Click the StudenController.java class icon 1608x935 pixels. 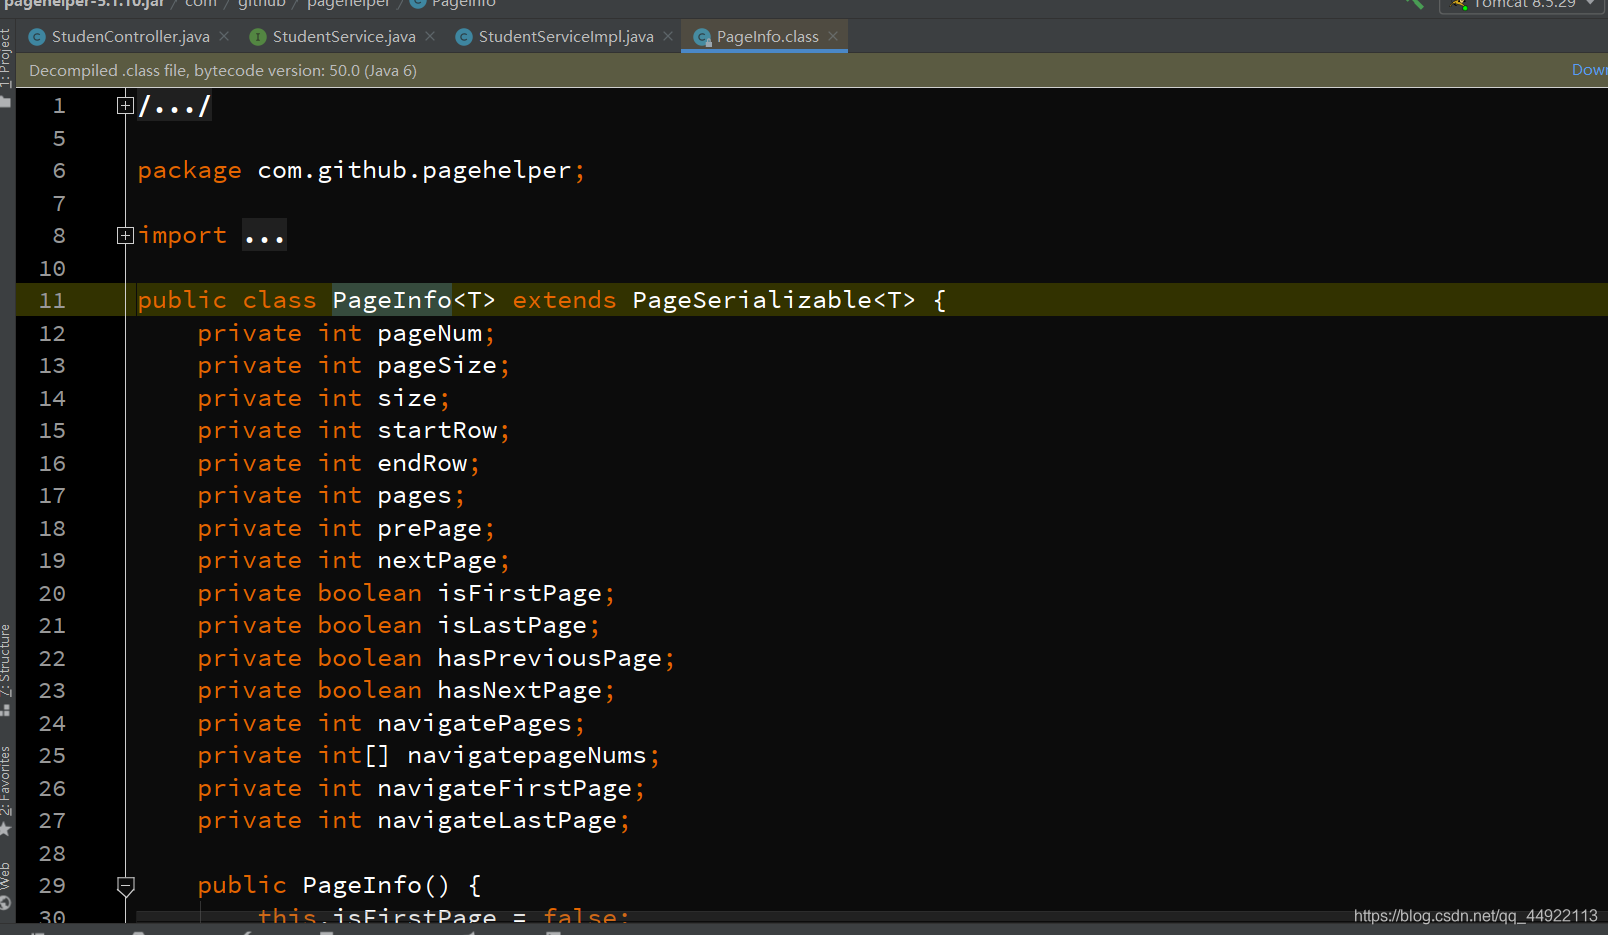pos(37,37)
